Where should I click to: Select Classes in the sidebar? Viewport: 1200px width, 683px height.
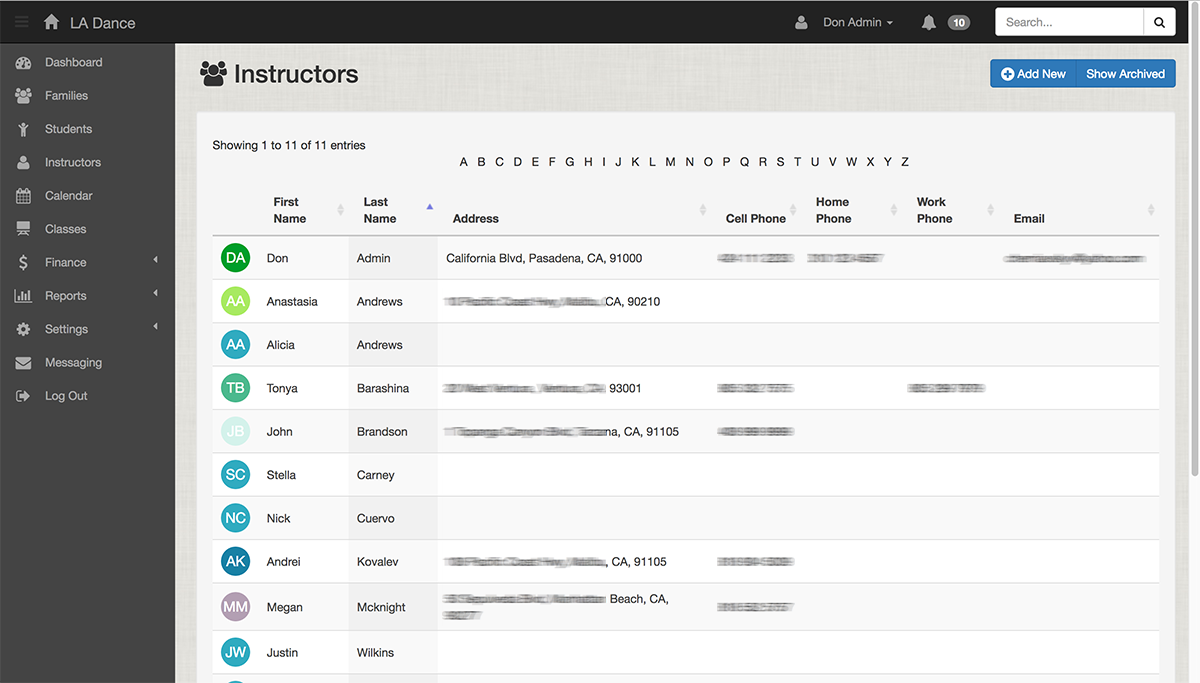pyautogui.click(x=65, y=229)
